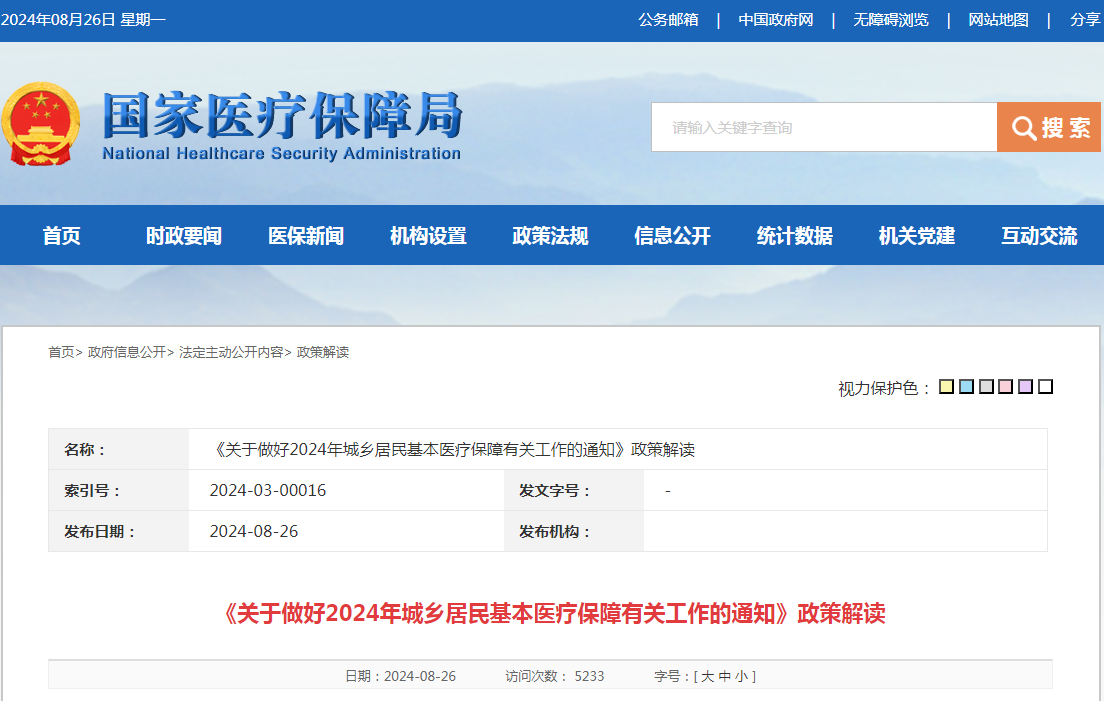Open 信息公开 in the main navigation
Screen dimensions: 1104x701
coord(672,236)
